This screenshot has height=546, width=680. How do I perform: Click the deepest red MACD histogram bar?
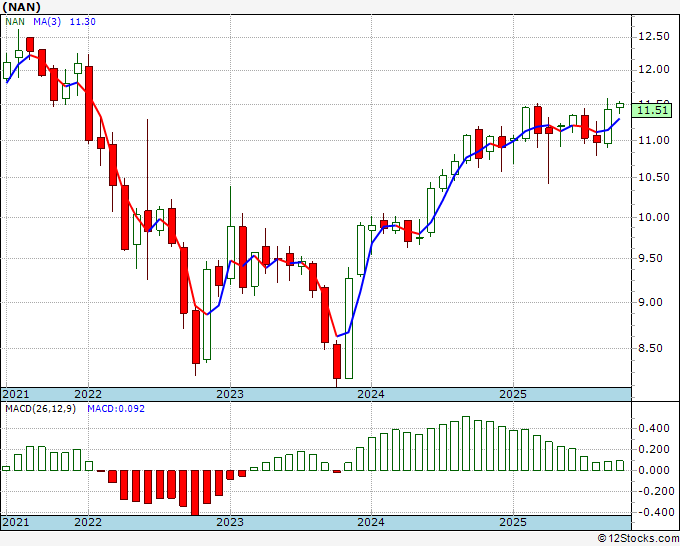[195, 493]
